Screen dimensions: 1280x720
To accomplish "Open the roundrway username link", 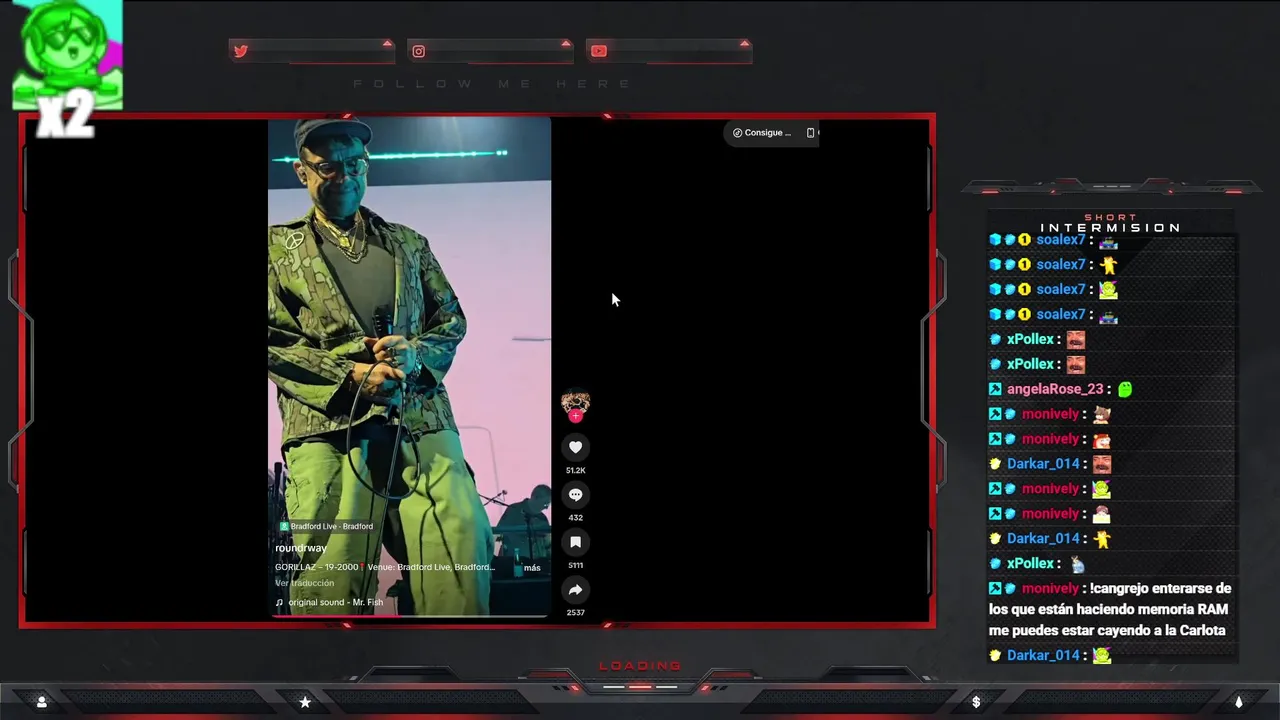I will tap(301, 548).
